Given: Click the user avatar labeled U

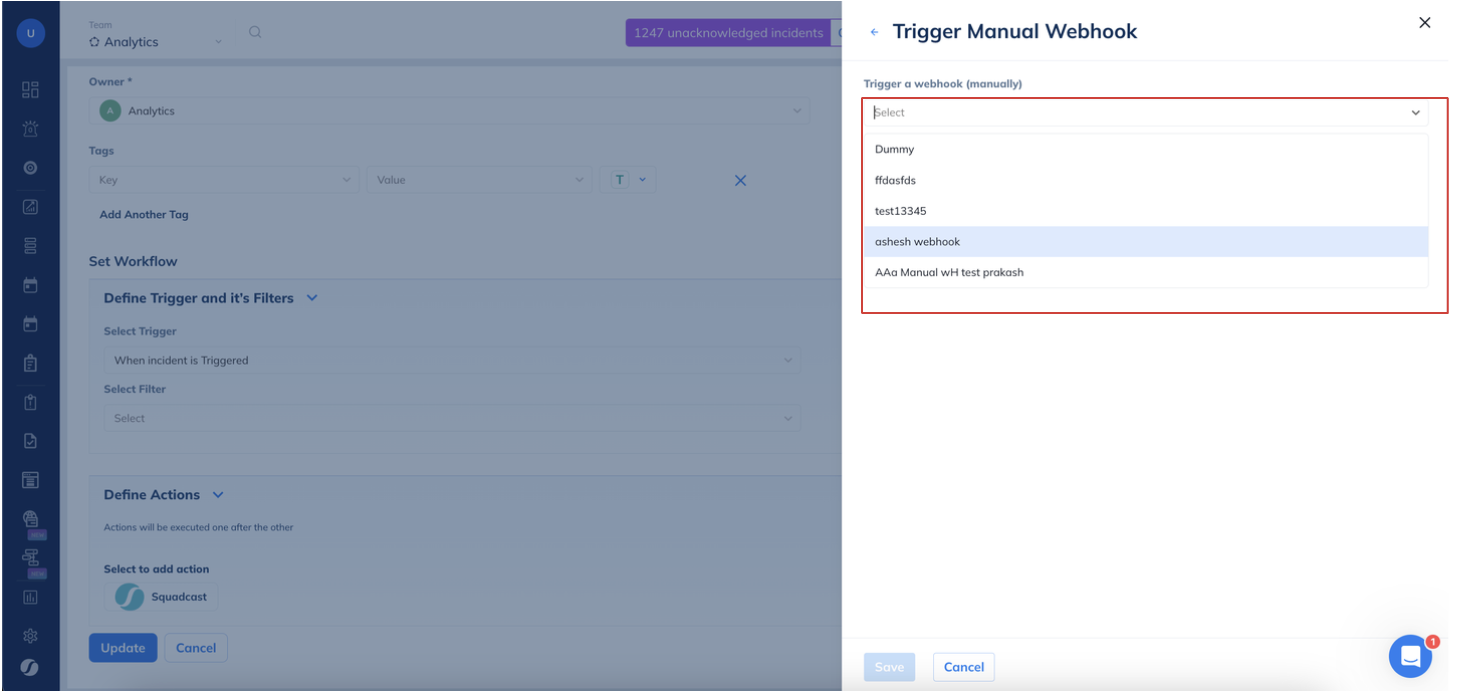Looking at the screenshot, I should point(30,33).
